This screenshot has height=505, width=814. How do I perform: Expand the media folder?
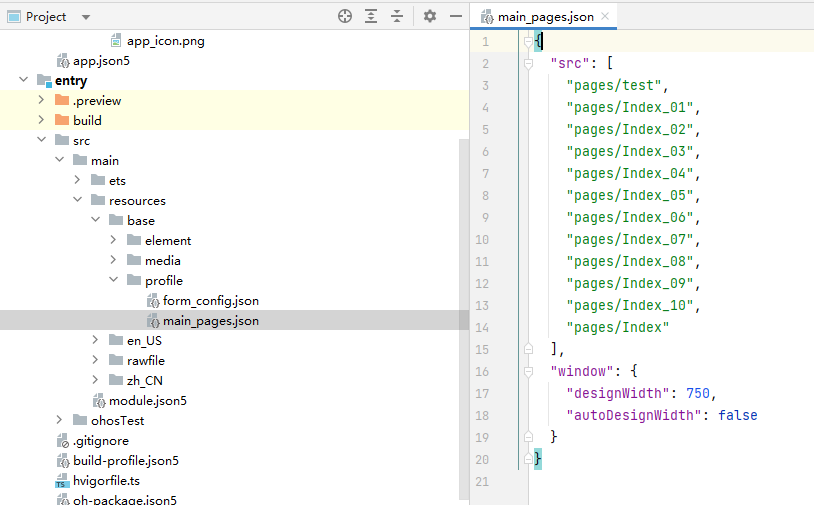114,260
